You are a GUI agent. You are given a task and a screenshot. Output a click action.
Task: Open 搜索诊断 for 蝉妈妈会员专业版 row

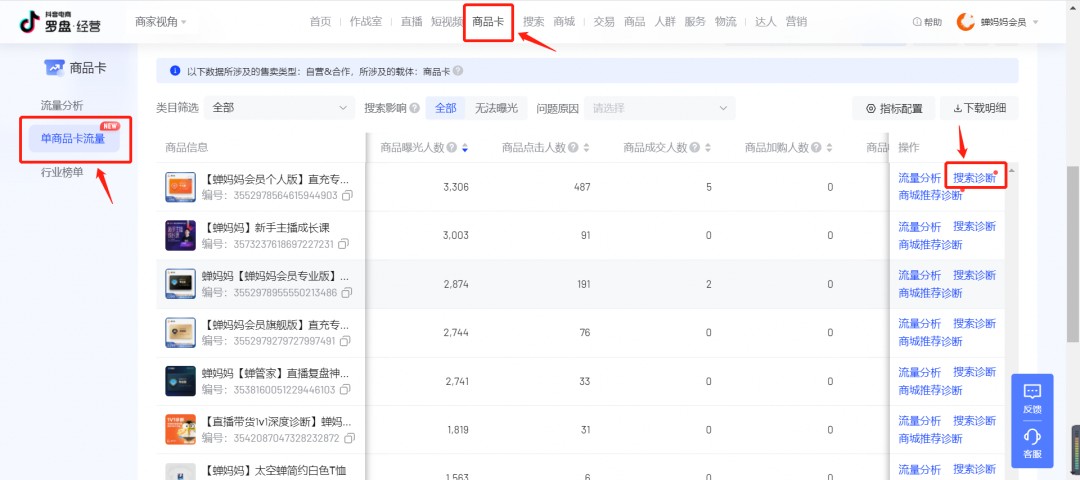975,275
